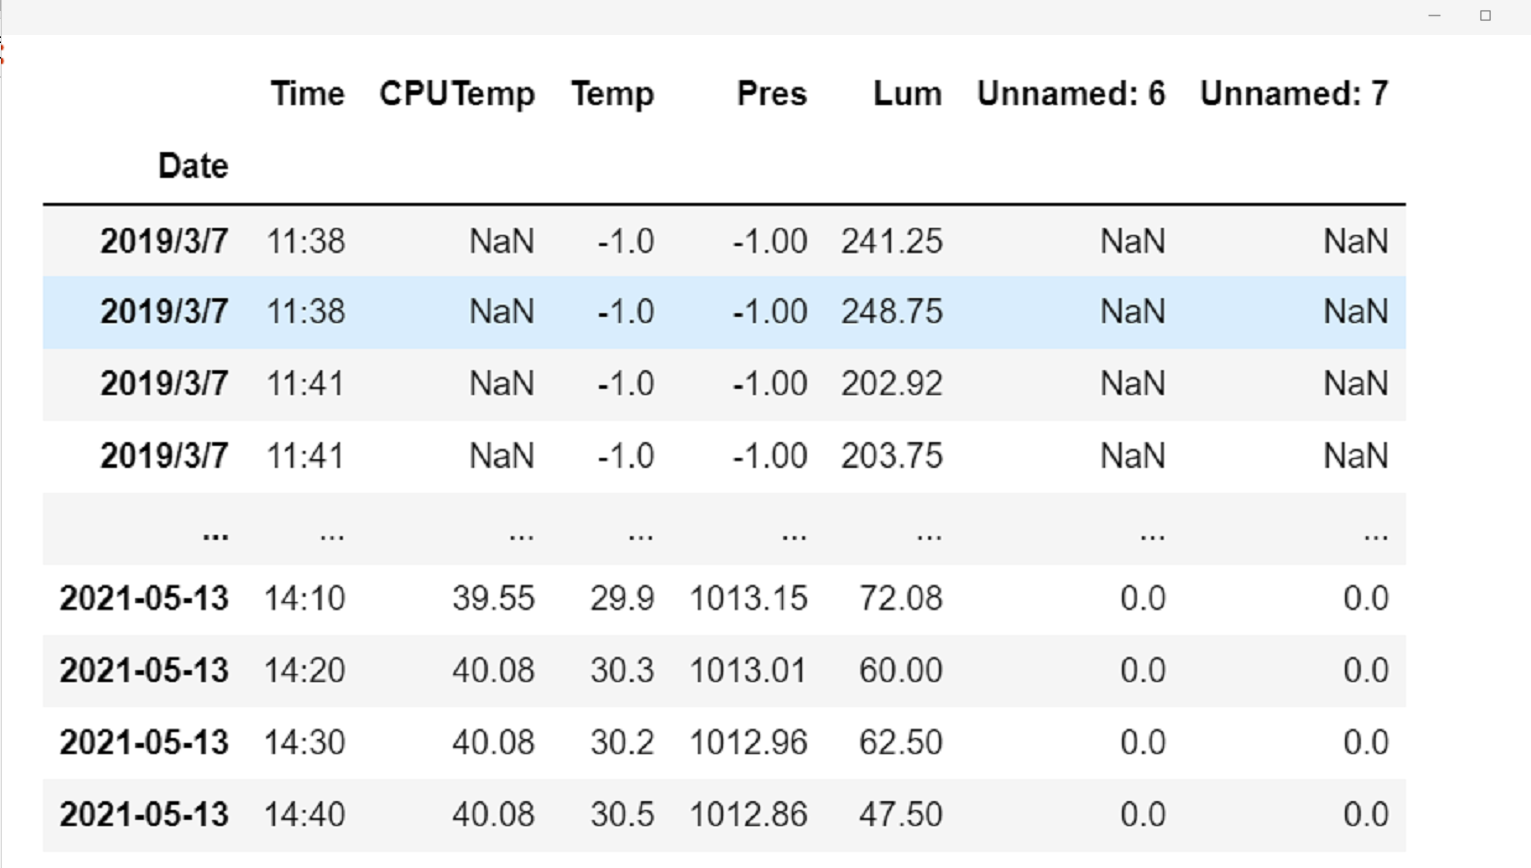Click the Lum cell showing 202.92

pyautogui.click(x=891, y=384)
